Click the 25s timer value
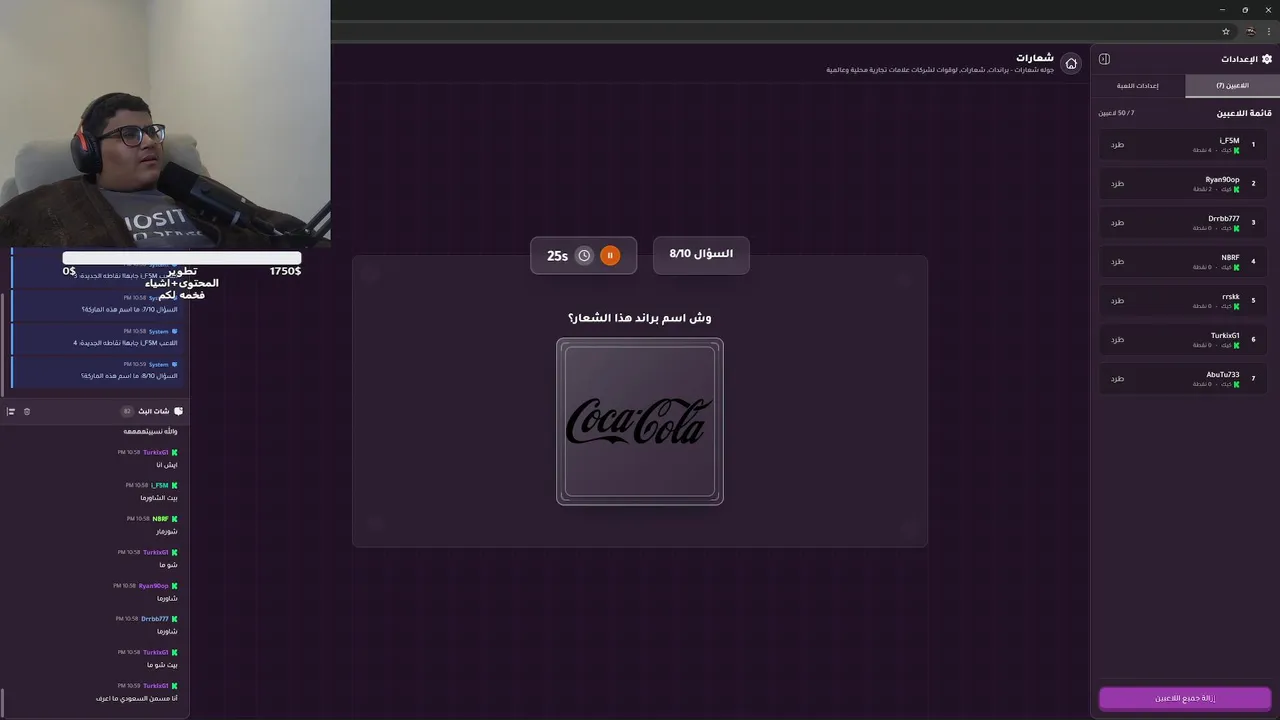The height and width of the screenshot is (720, 1280). tap(557, 256)
